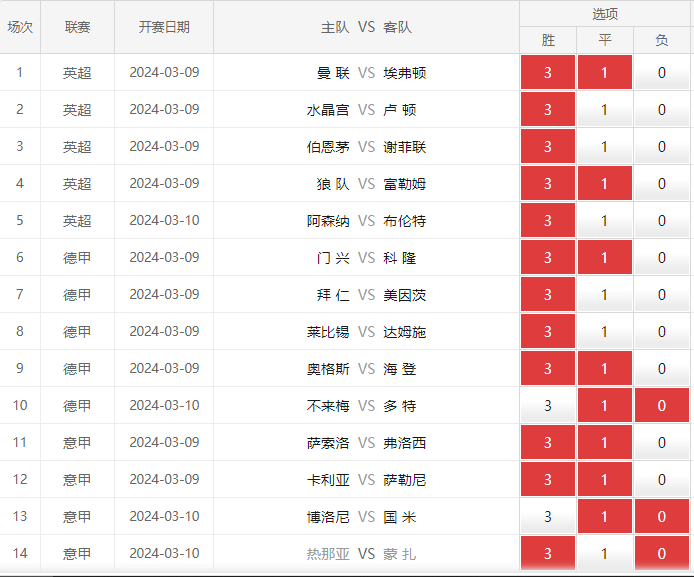
Task: Click the match text 曼联 VS 埃弗顿
Action: click(x=371, y=73)
